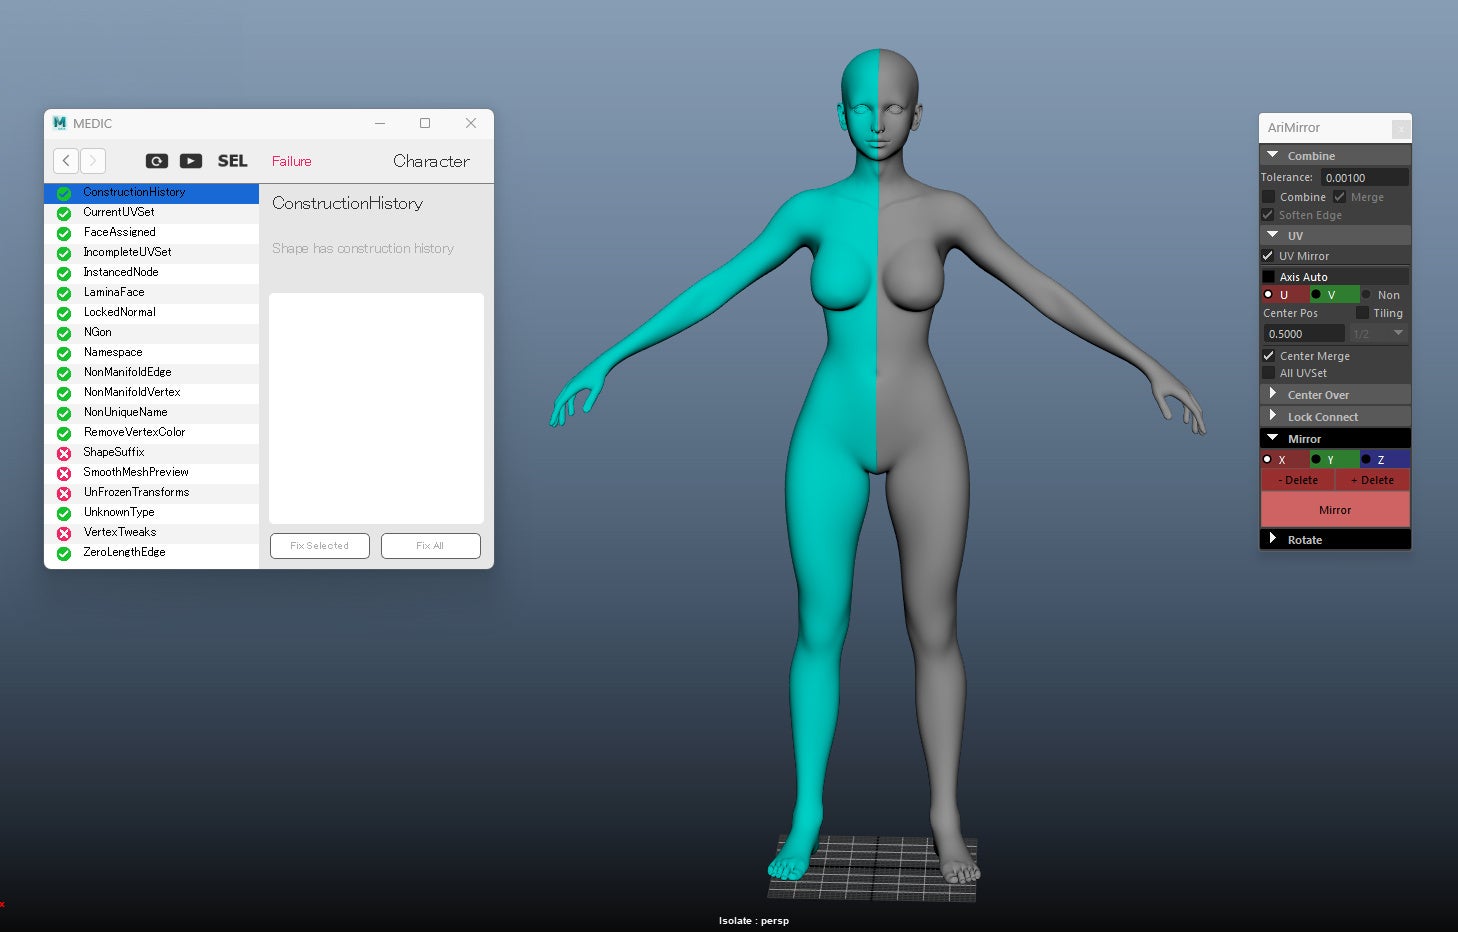Click the Tolerance value input field
Image resolution: width=1458 pixels, height=932 pixels.
1364,178
